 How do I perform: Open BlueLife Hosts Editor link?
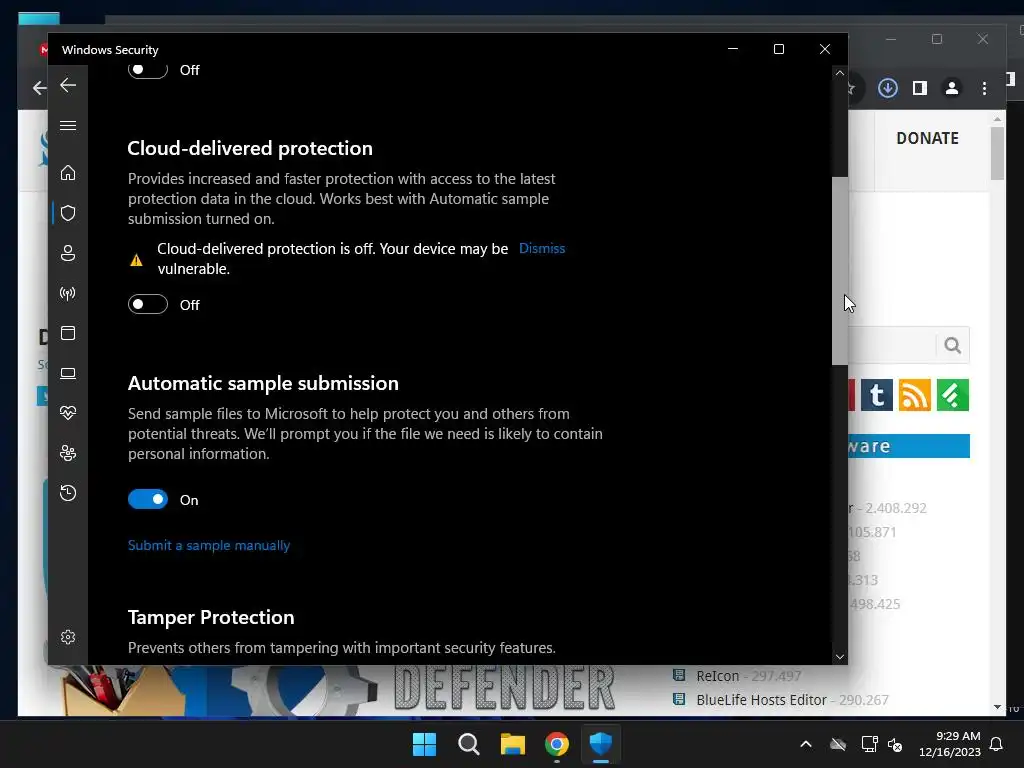[761, 699]
